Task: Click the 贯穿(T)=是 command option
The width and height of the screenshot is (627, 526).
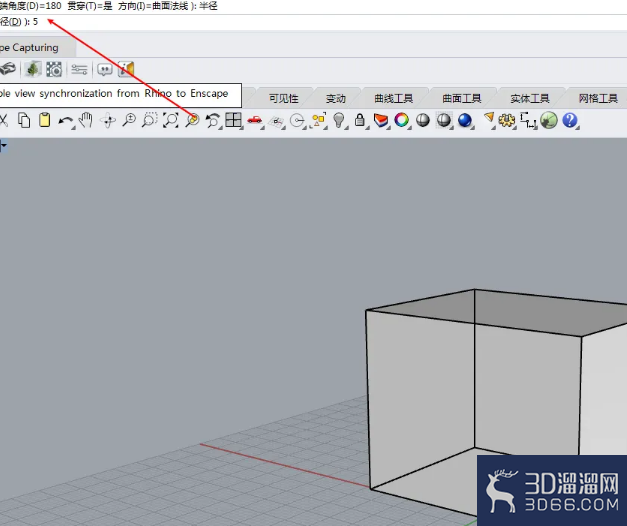Action: tap(90, 6)
